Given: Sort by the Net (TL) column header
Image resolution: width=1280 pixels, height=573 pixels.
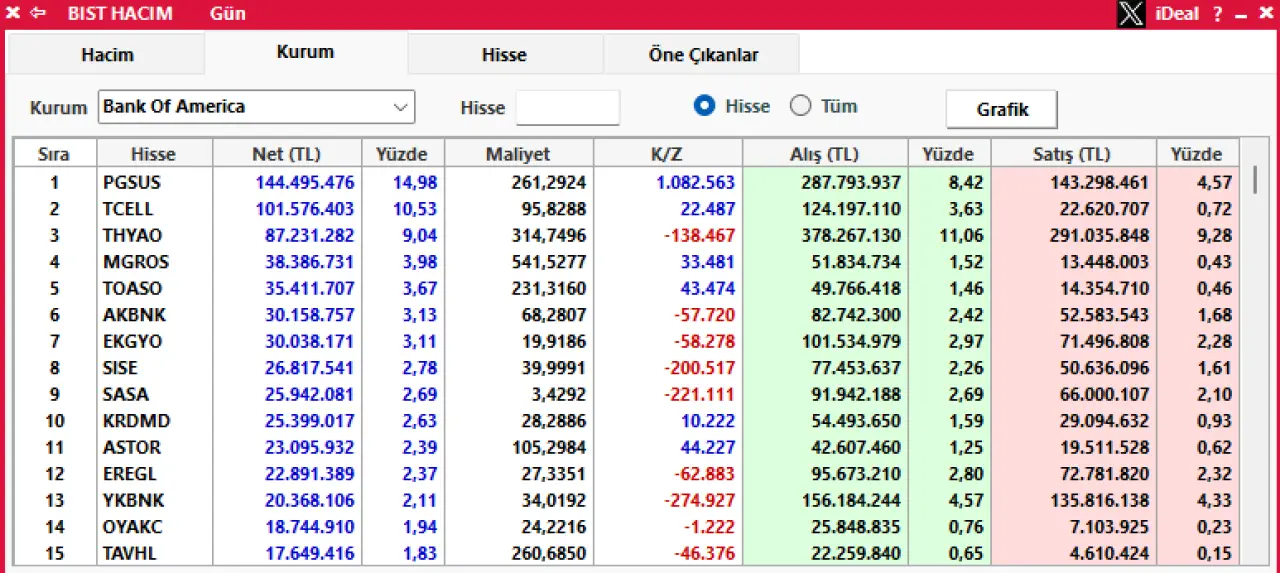Looking at the screenshot, I should (286, 154).
